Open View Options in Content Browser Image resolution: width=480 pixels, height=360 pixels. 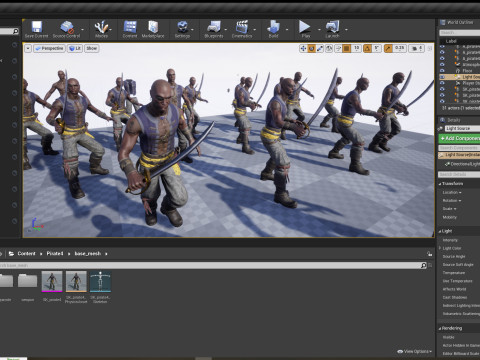pos(414,351)
